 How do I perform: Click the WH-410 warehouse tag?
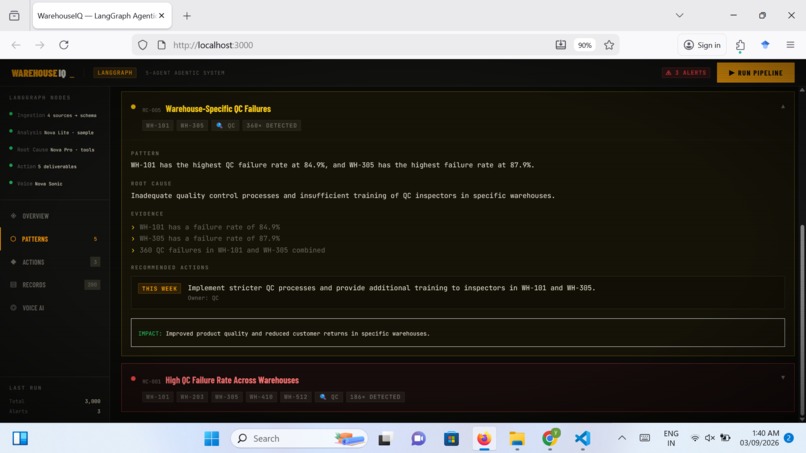[x=261, y=397]
